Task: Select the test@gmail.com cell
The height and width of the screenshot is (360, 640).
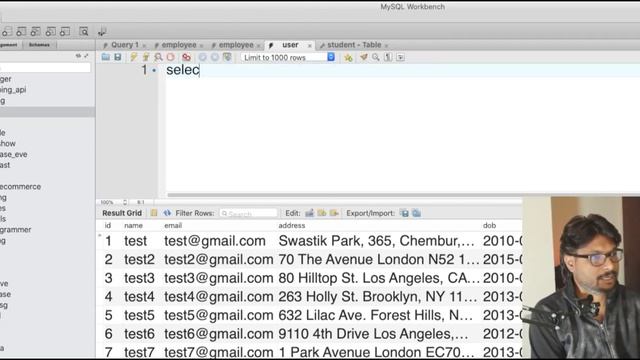Action: (215, 241)
